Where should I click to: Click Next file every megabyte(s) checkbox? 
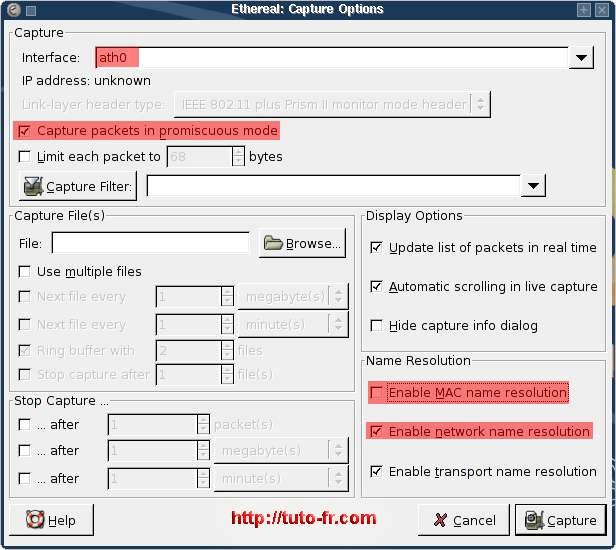(24, 296)
